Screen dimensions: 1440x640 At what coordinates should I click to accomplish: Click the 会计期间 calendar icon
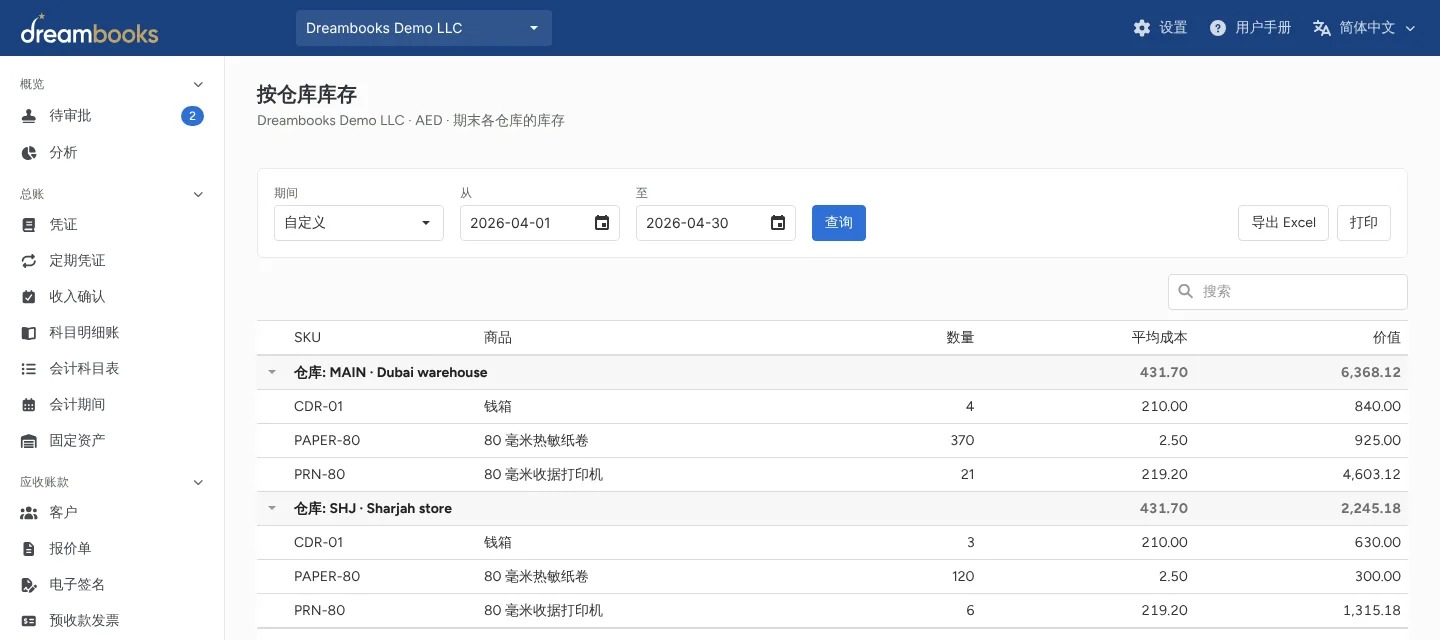click(x=29, y=405)
